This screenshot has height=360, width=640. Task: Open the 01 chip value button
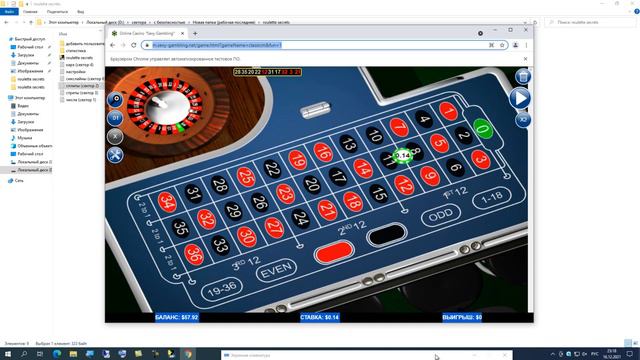coord(115,118)
